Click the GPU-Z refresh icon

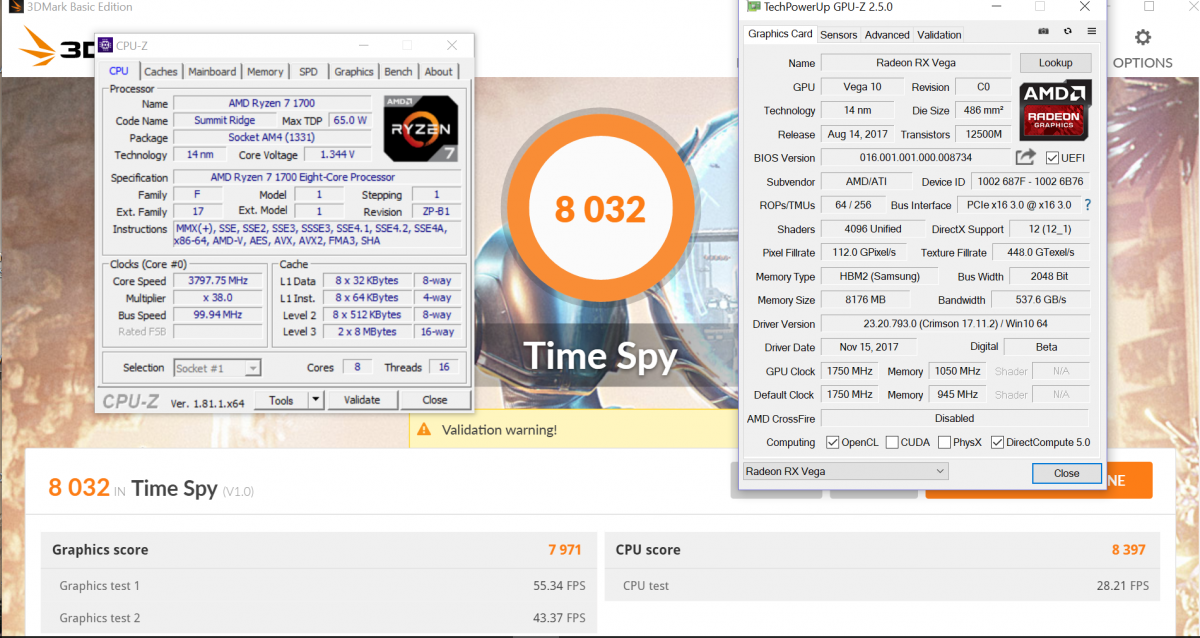[x=1068, y=32]
